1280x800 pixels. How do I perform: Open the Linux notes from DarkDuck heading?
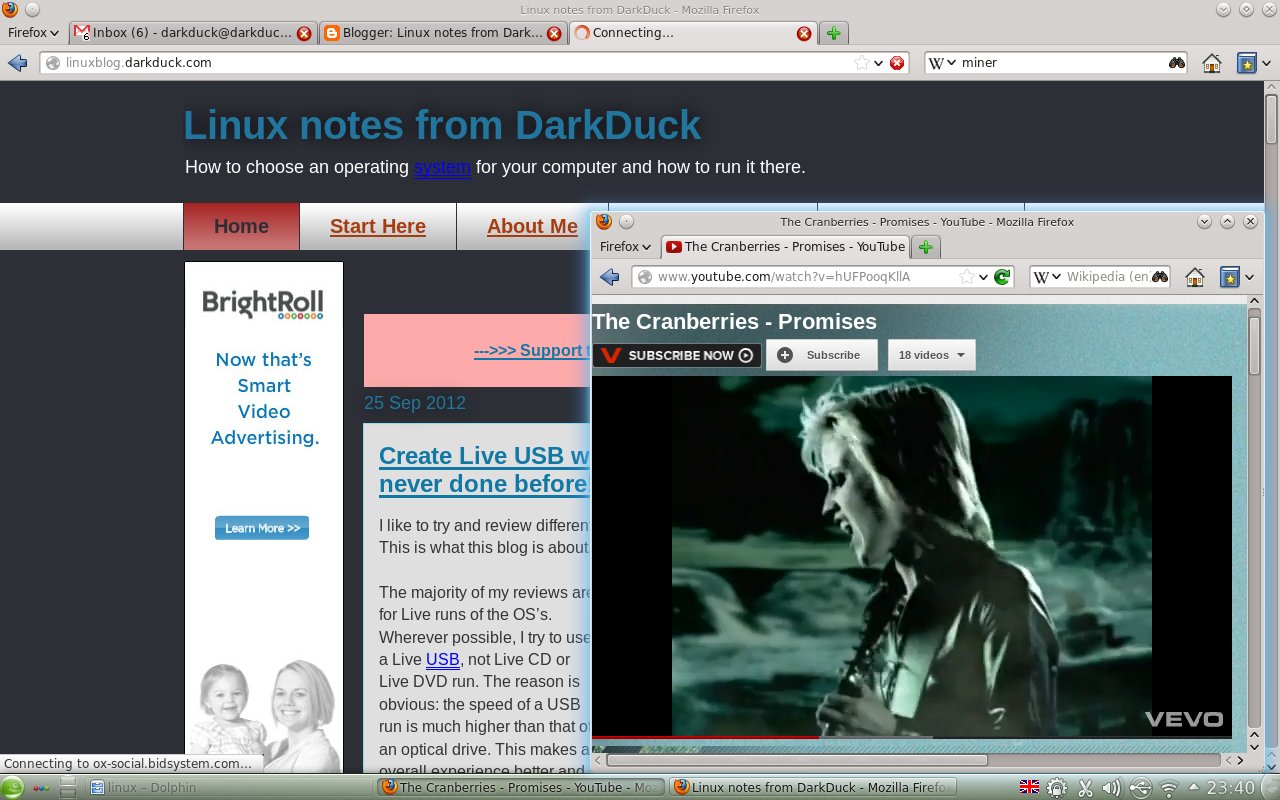tap(442, 125)
